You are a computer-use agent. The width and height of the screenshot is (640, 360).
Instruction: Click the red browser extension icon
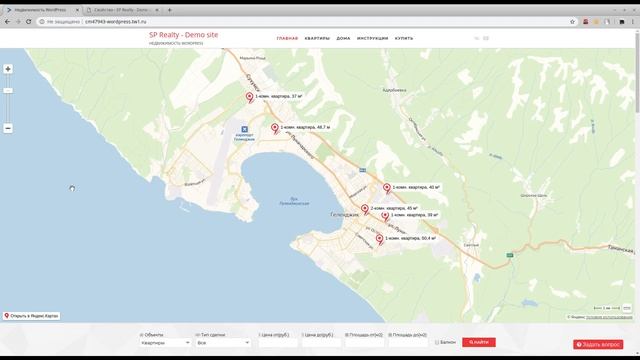pyautogui.click(x=586, y=22)
